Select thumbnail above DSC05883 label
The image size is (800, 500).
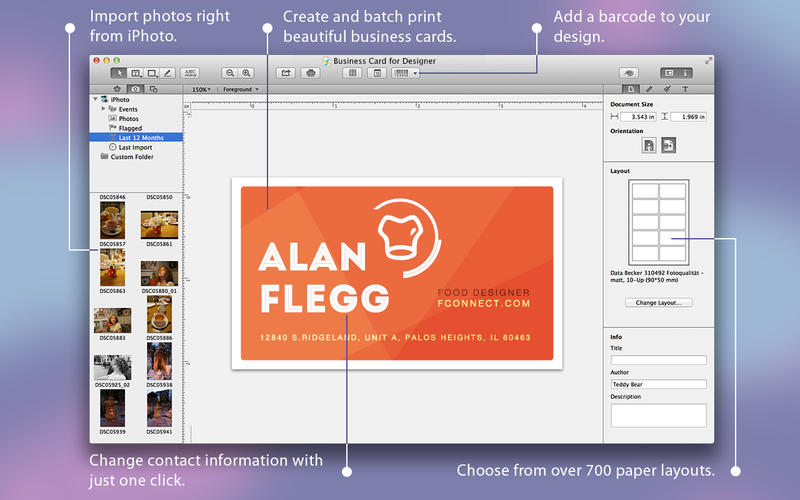pos(112,320)
